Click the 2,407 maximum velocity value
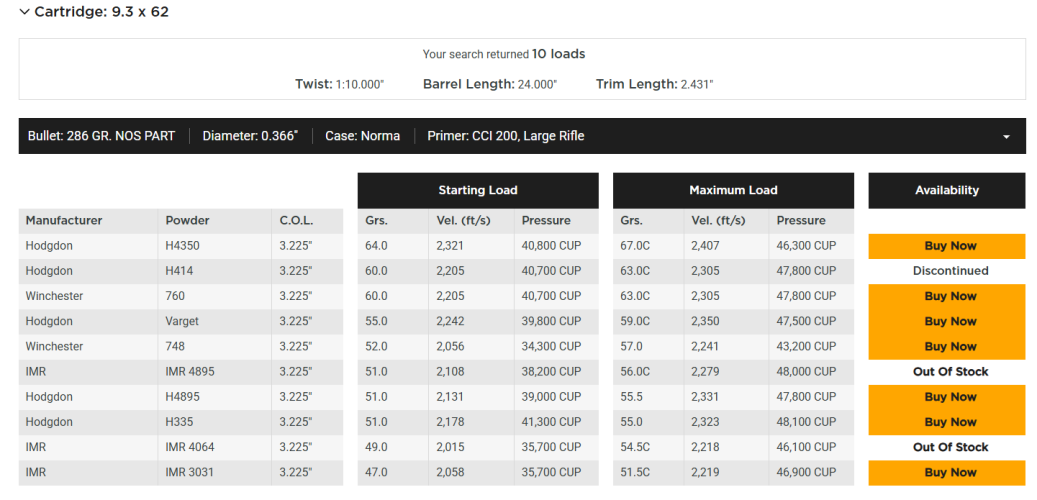 706,246
